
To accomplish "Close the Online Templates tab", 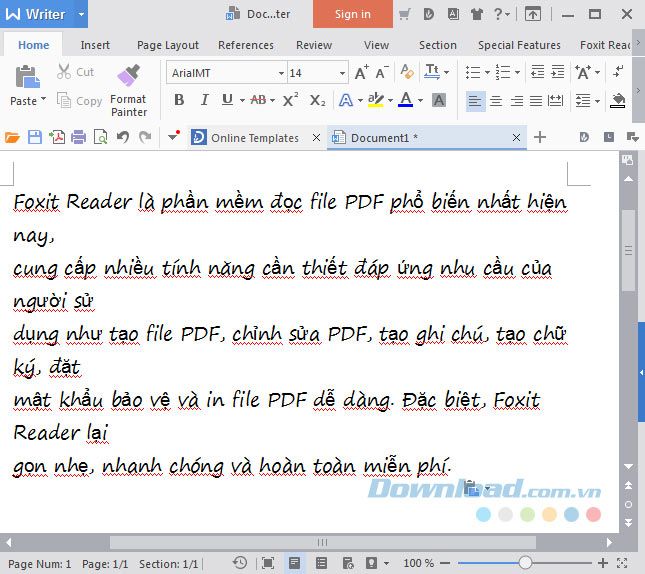I will click(x=317, y=138).
